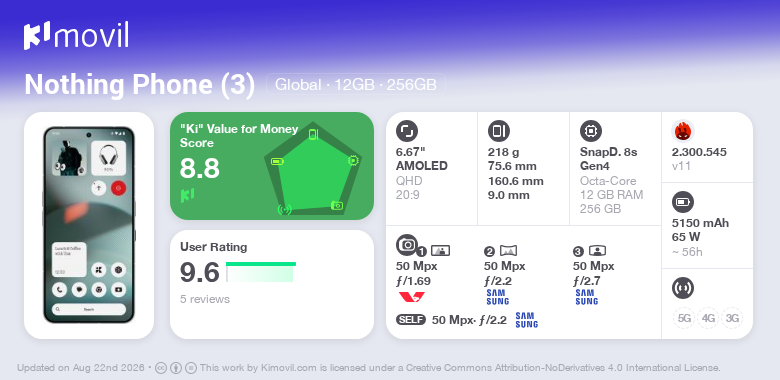Click the ultrawide camera icon number 2
Screen dimensions: 780x380
[508, 251]
